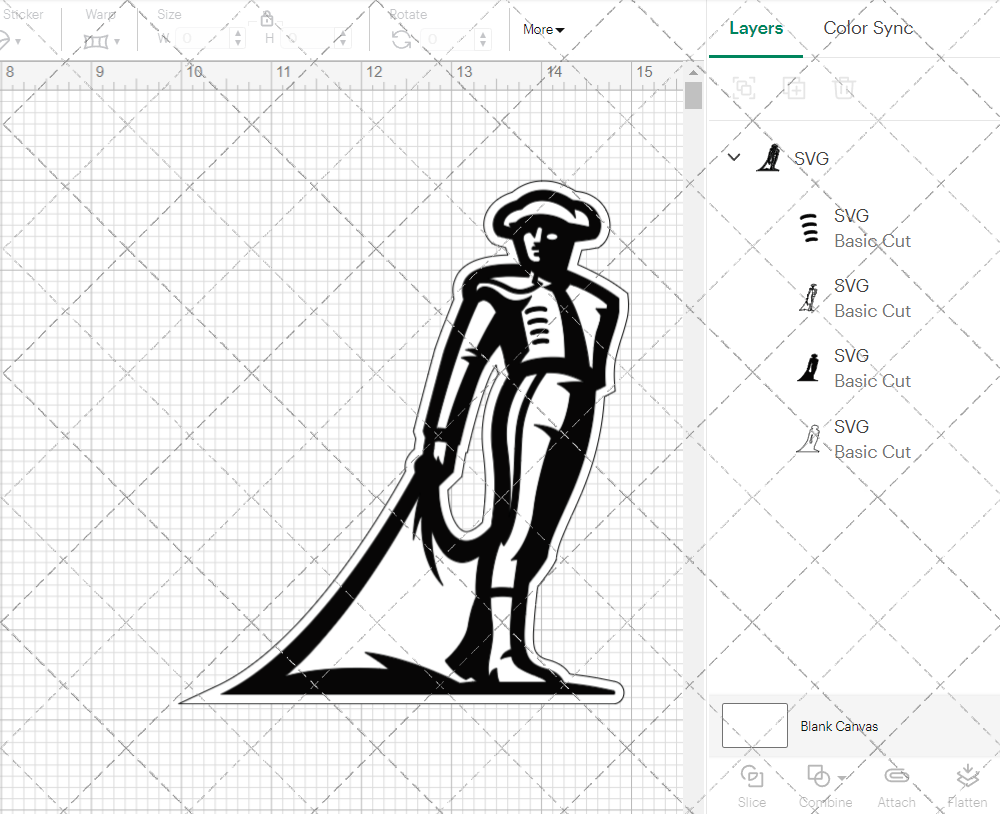Click the Slice tool icon
Viewport: 1000px width, 814px height.
coord(752,776)
